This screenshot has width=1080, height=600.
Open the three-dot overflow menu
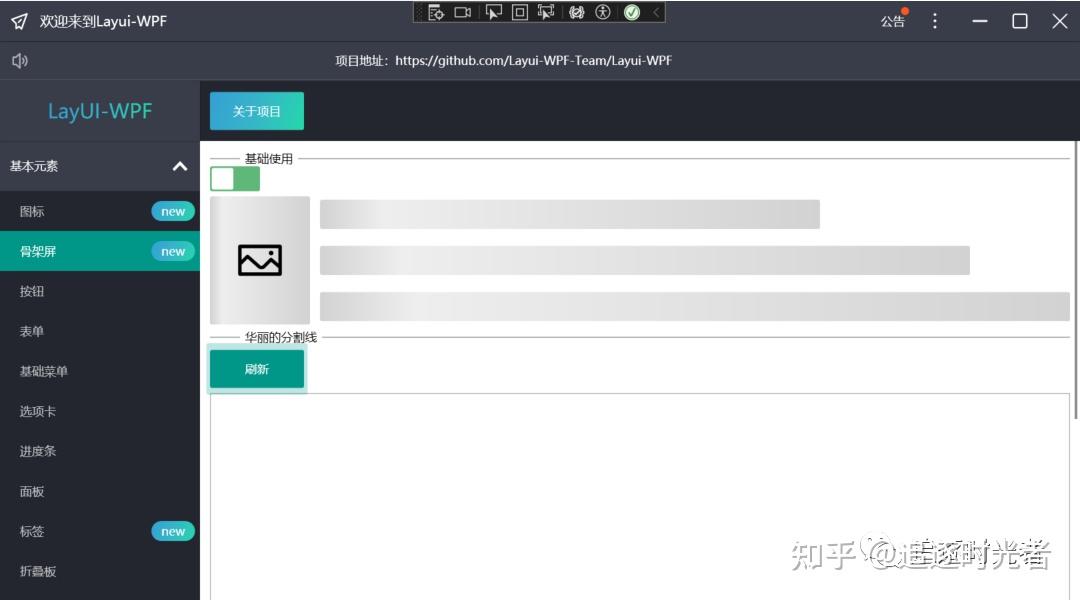(x=934, y=21)
